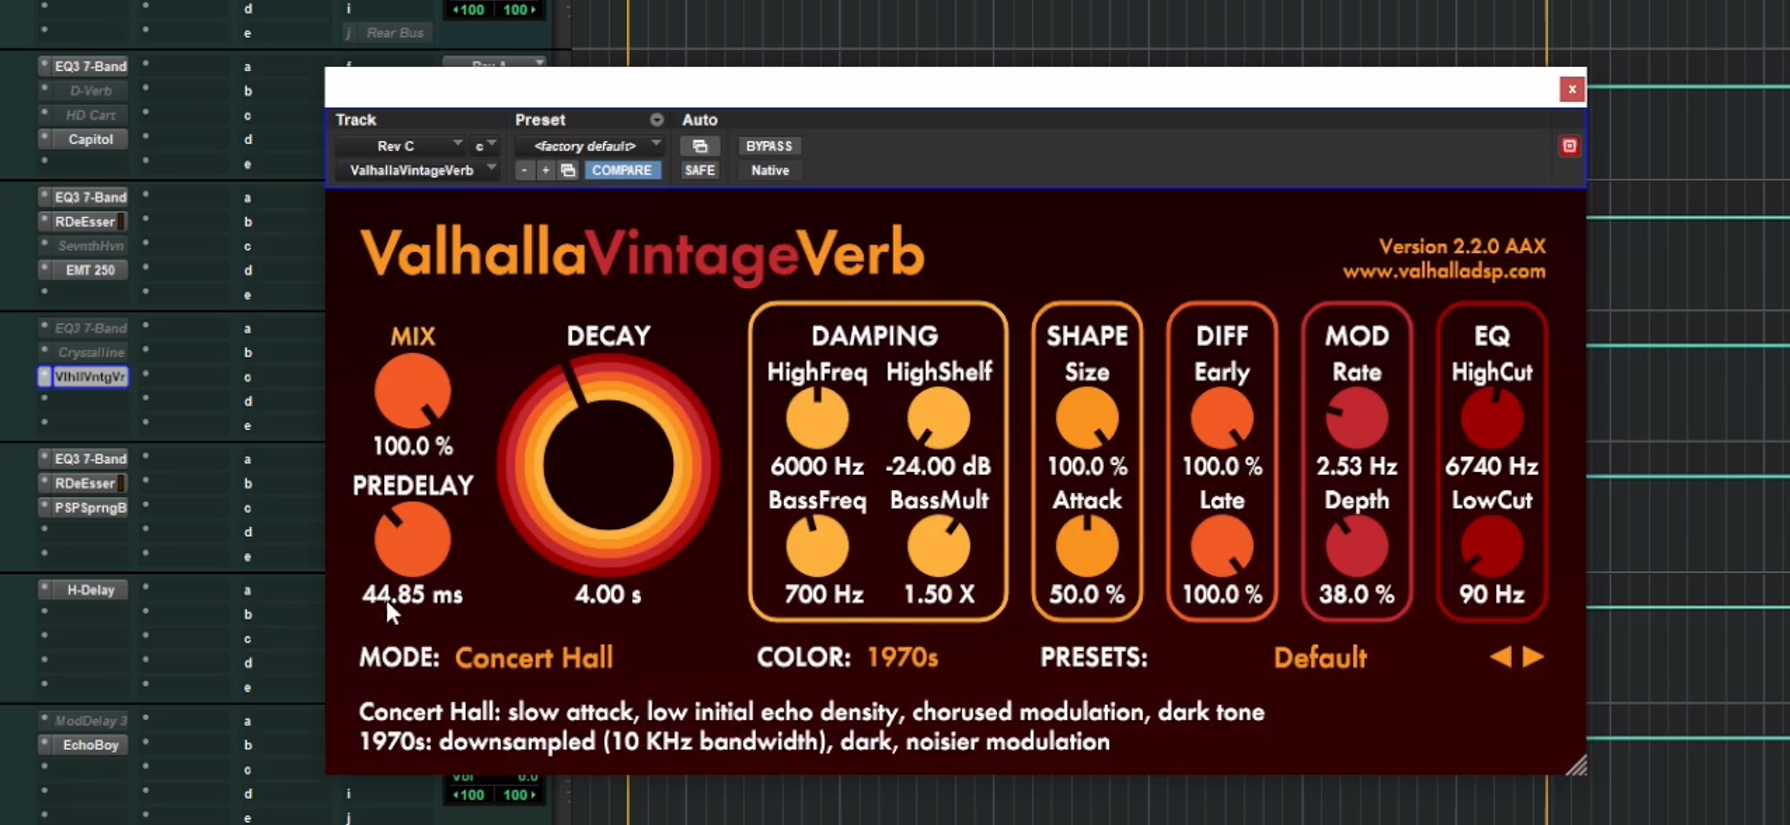Enable automation SAFE mode

click(x=699, y=171)
